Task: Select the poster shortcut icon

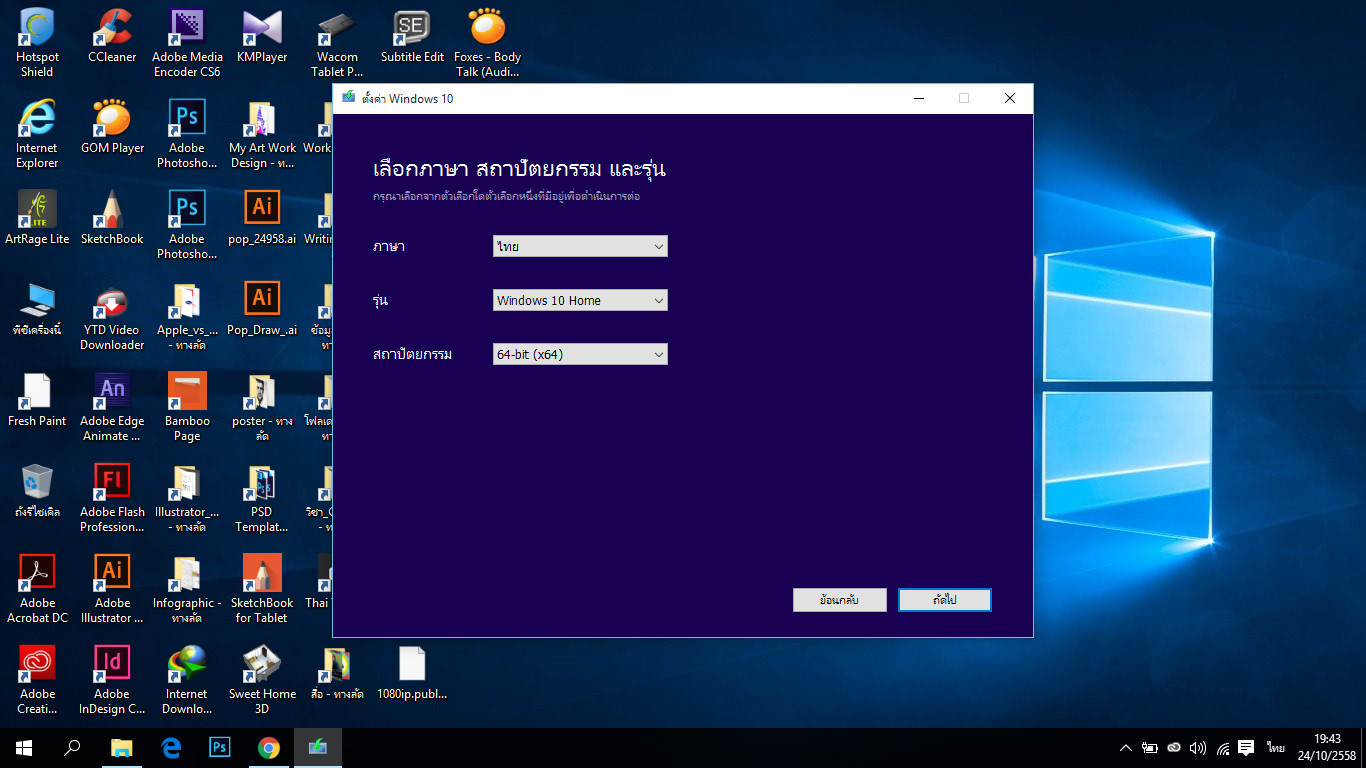Action: click(x=262, y=407)
